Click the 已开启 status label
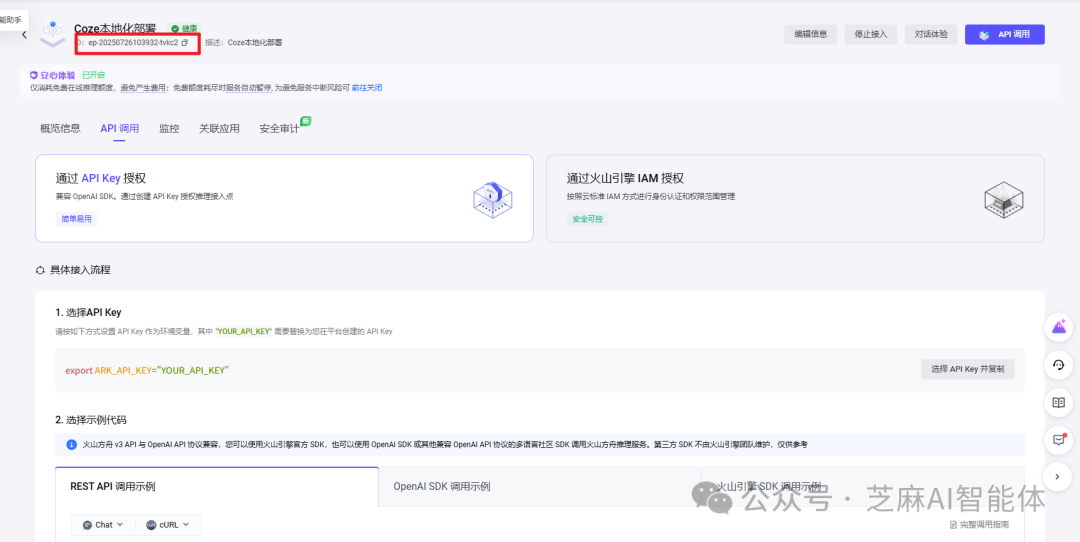The image size is (1080, 542). [94, 75]
